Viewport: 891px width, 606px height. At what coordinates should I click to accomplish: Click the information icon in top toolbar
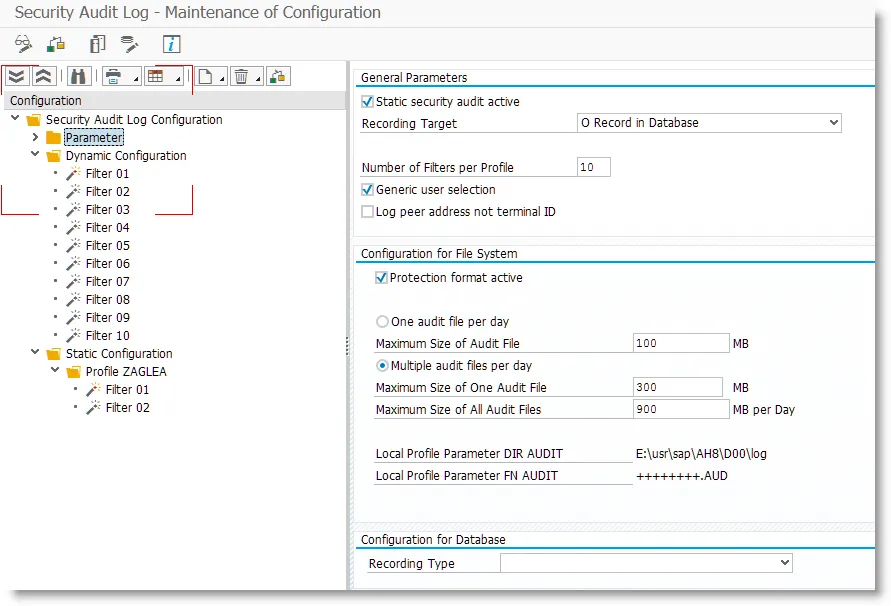pos(172,44)
